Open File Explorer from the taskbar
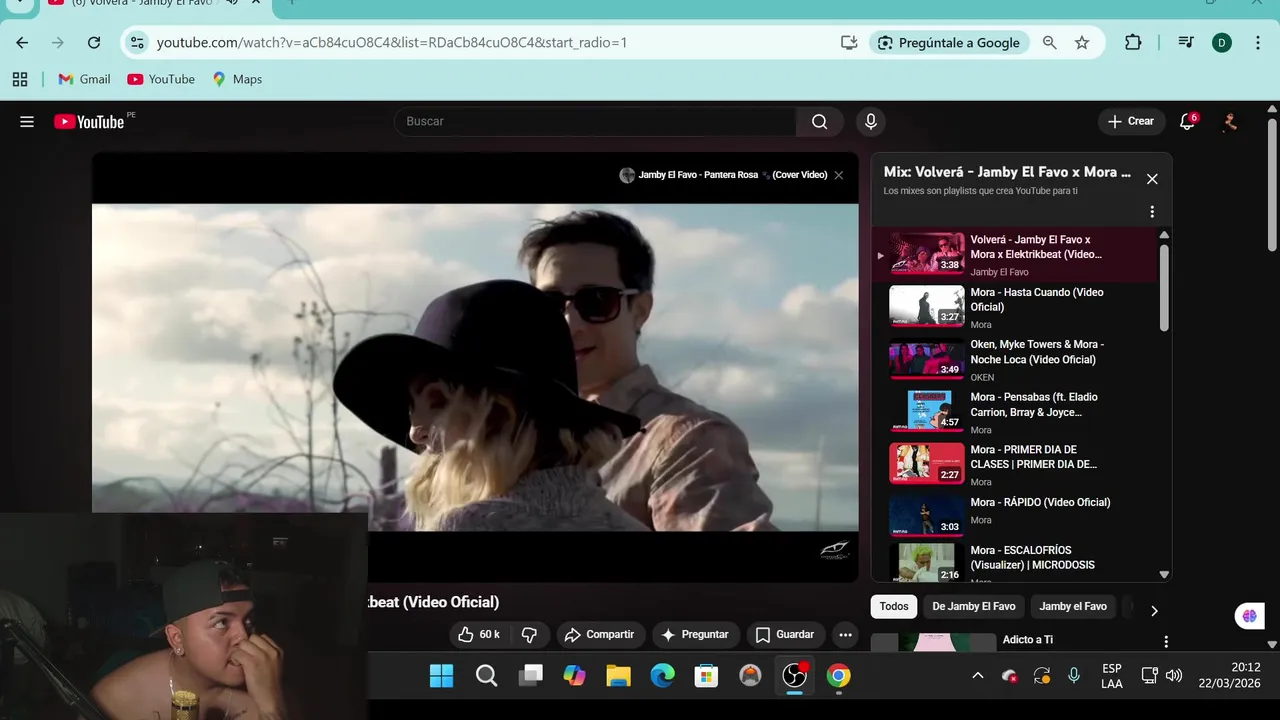This screenshot has height=720, width=1280. (x=618, y=676)
